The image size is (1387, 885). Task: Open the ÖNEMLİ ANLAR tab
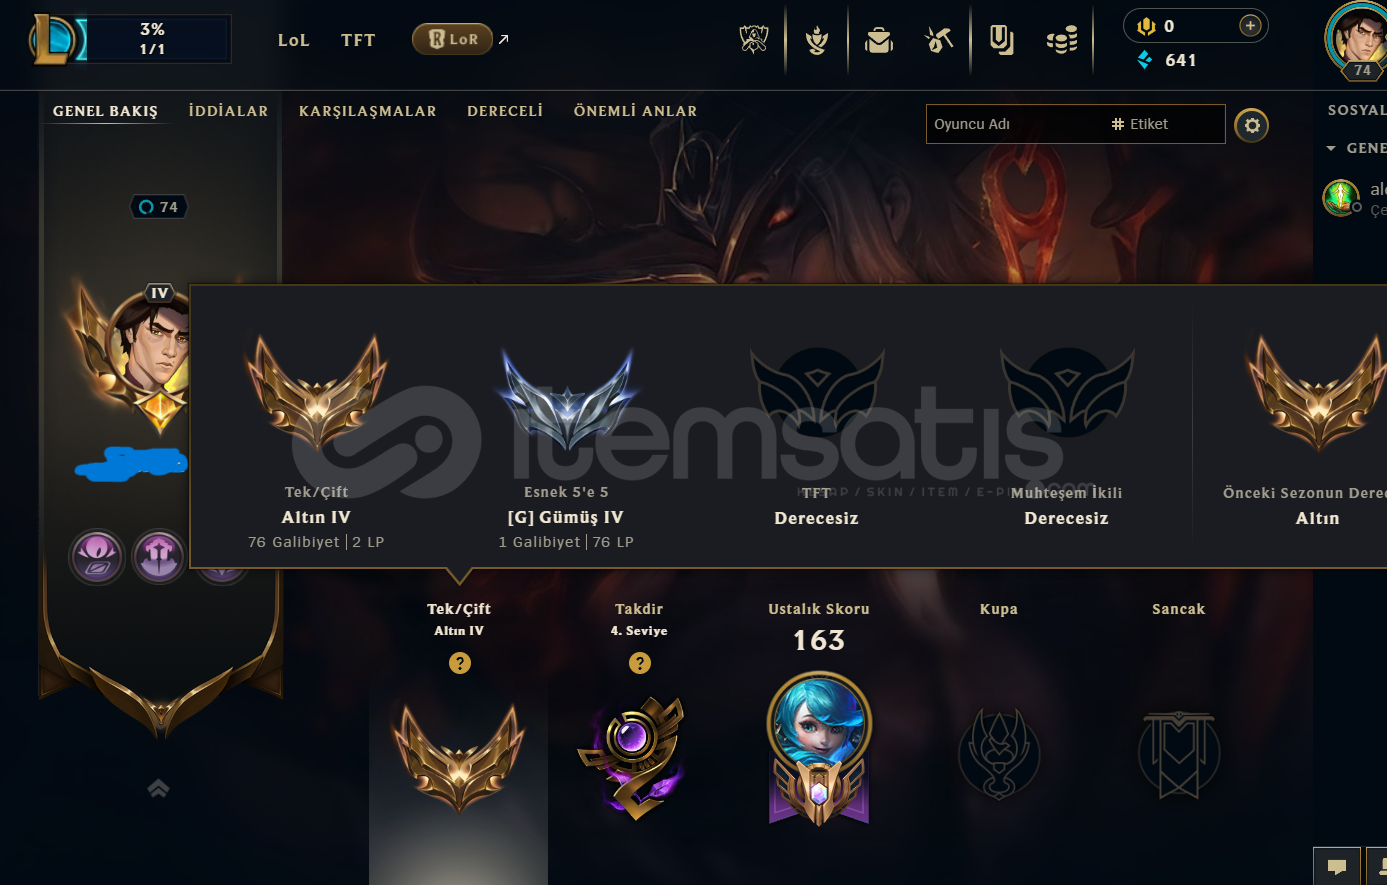pos(635,111)
